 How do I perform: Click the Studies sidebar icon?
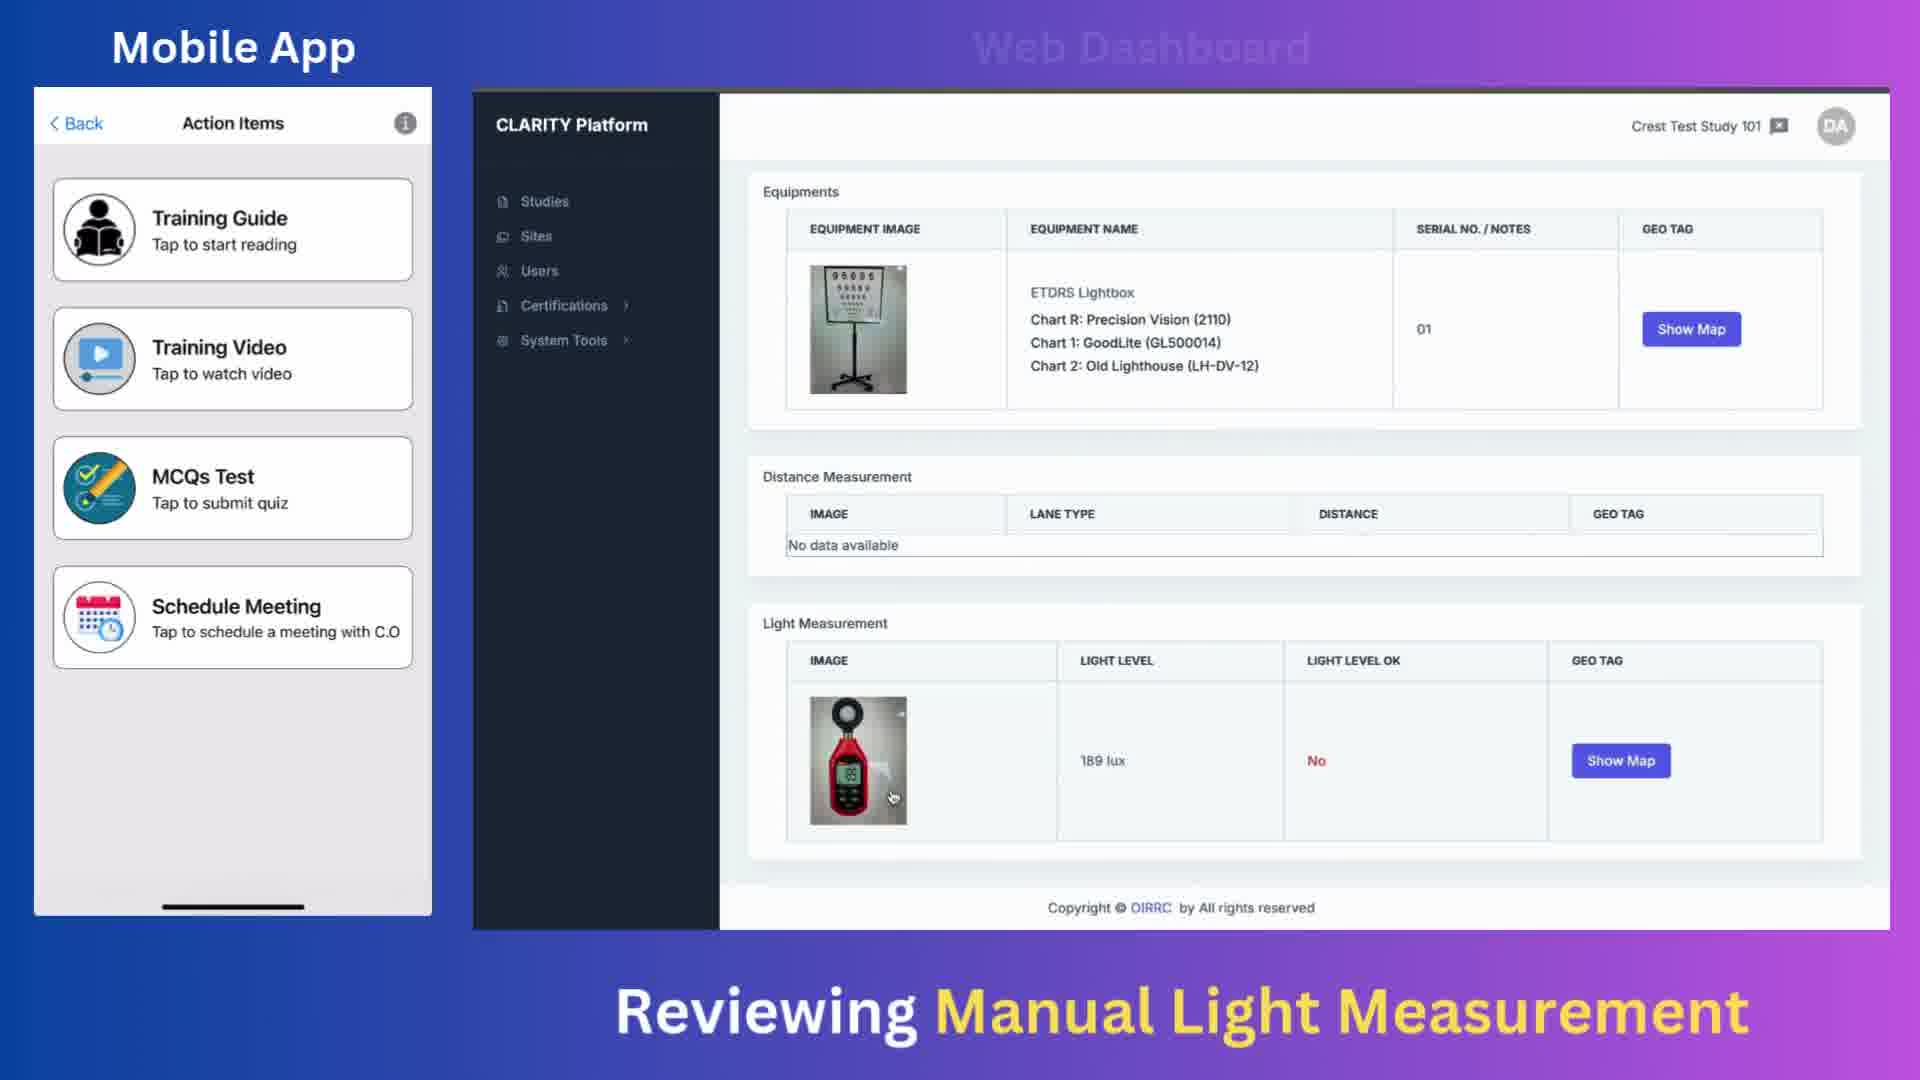point(502,202)
